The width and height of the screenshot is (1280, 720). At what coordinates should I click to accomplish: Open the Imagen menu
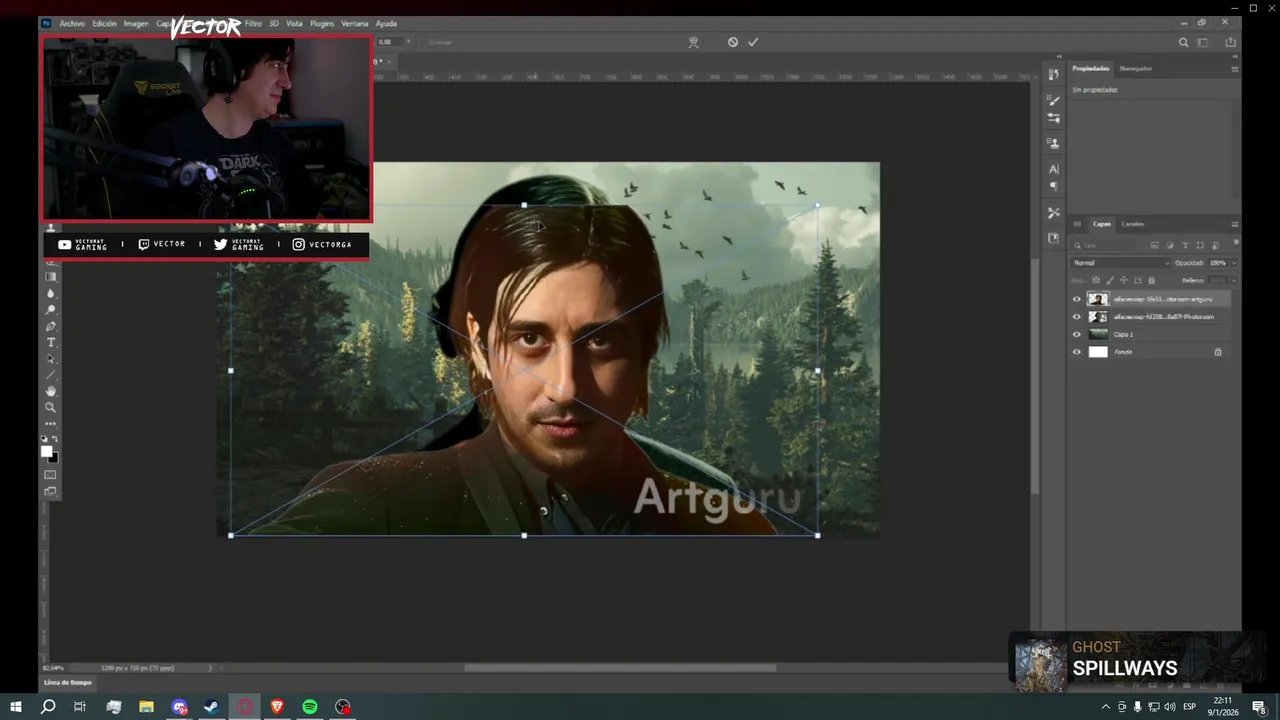(136, 23)
